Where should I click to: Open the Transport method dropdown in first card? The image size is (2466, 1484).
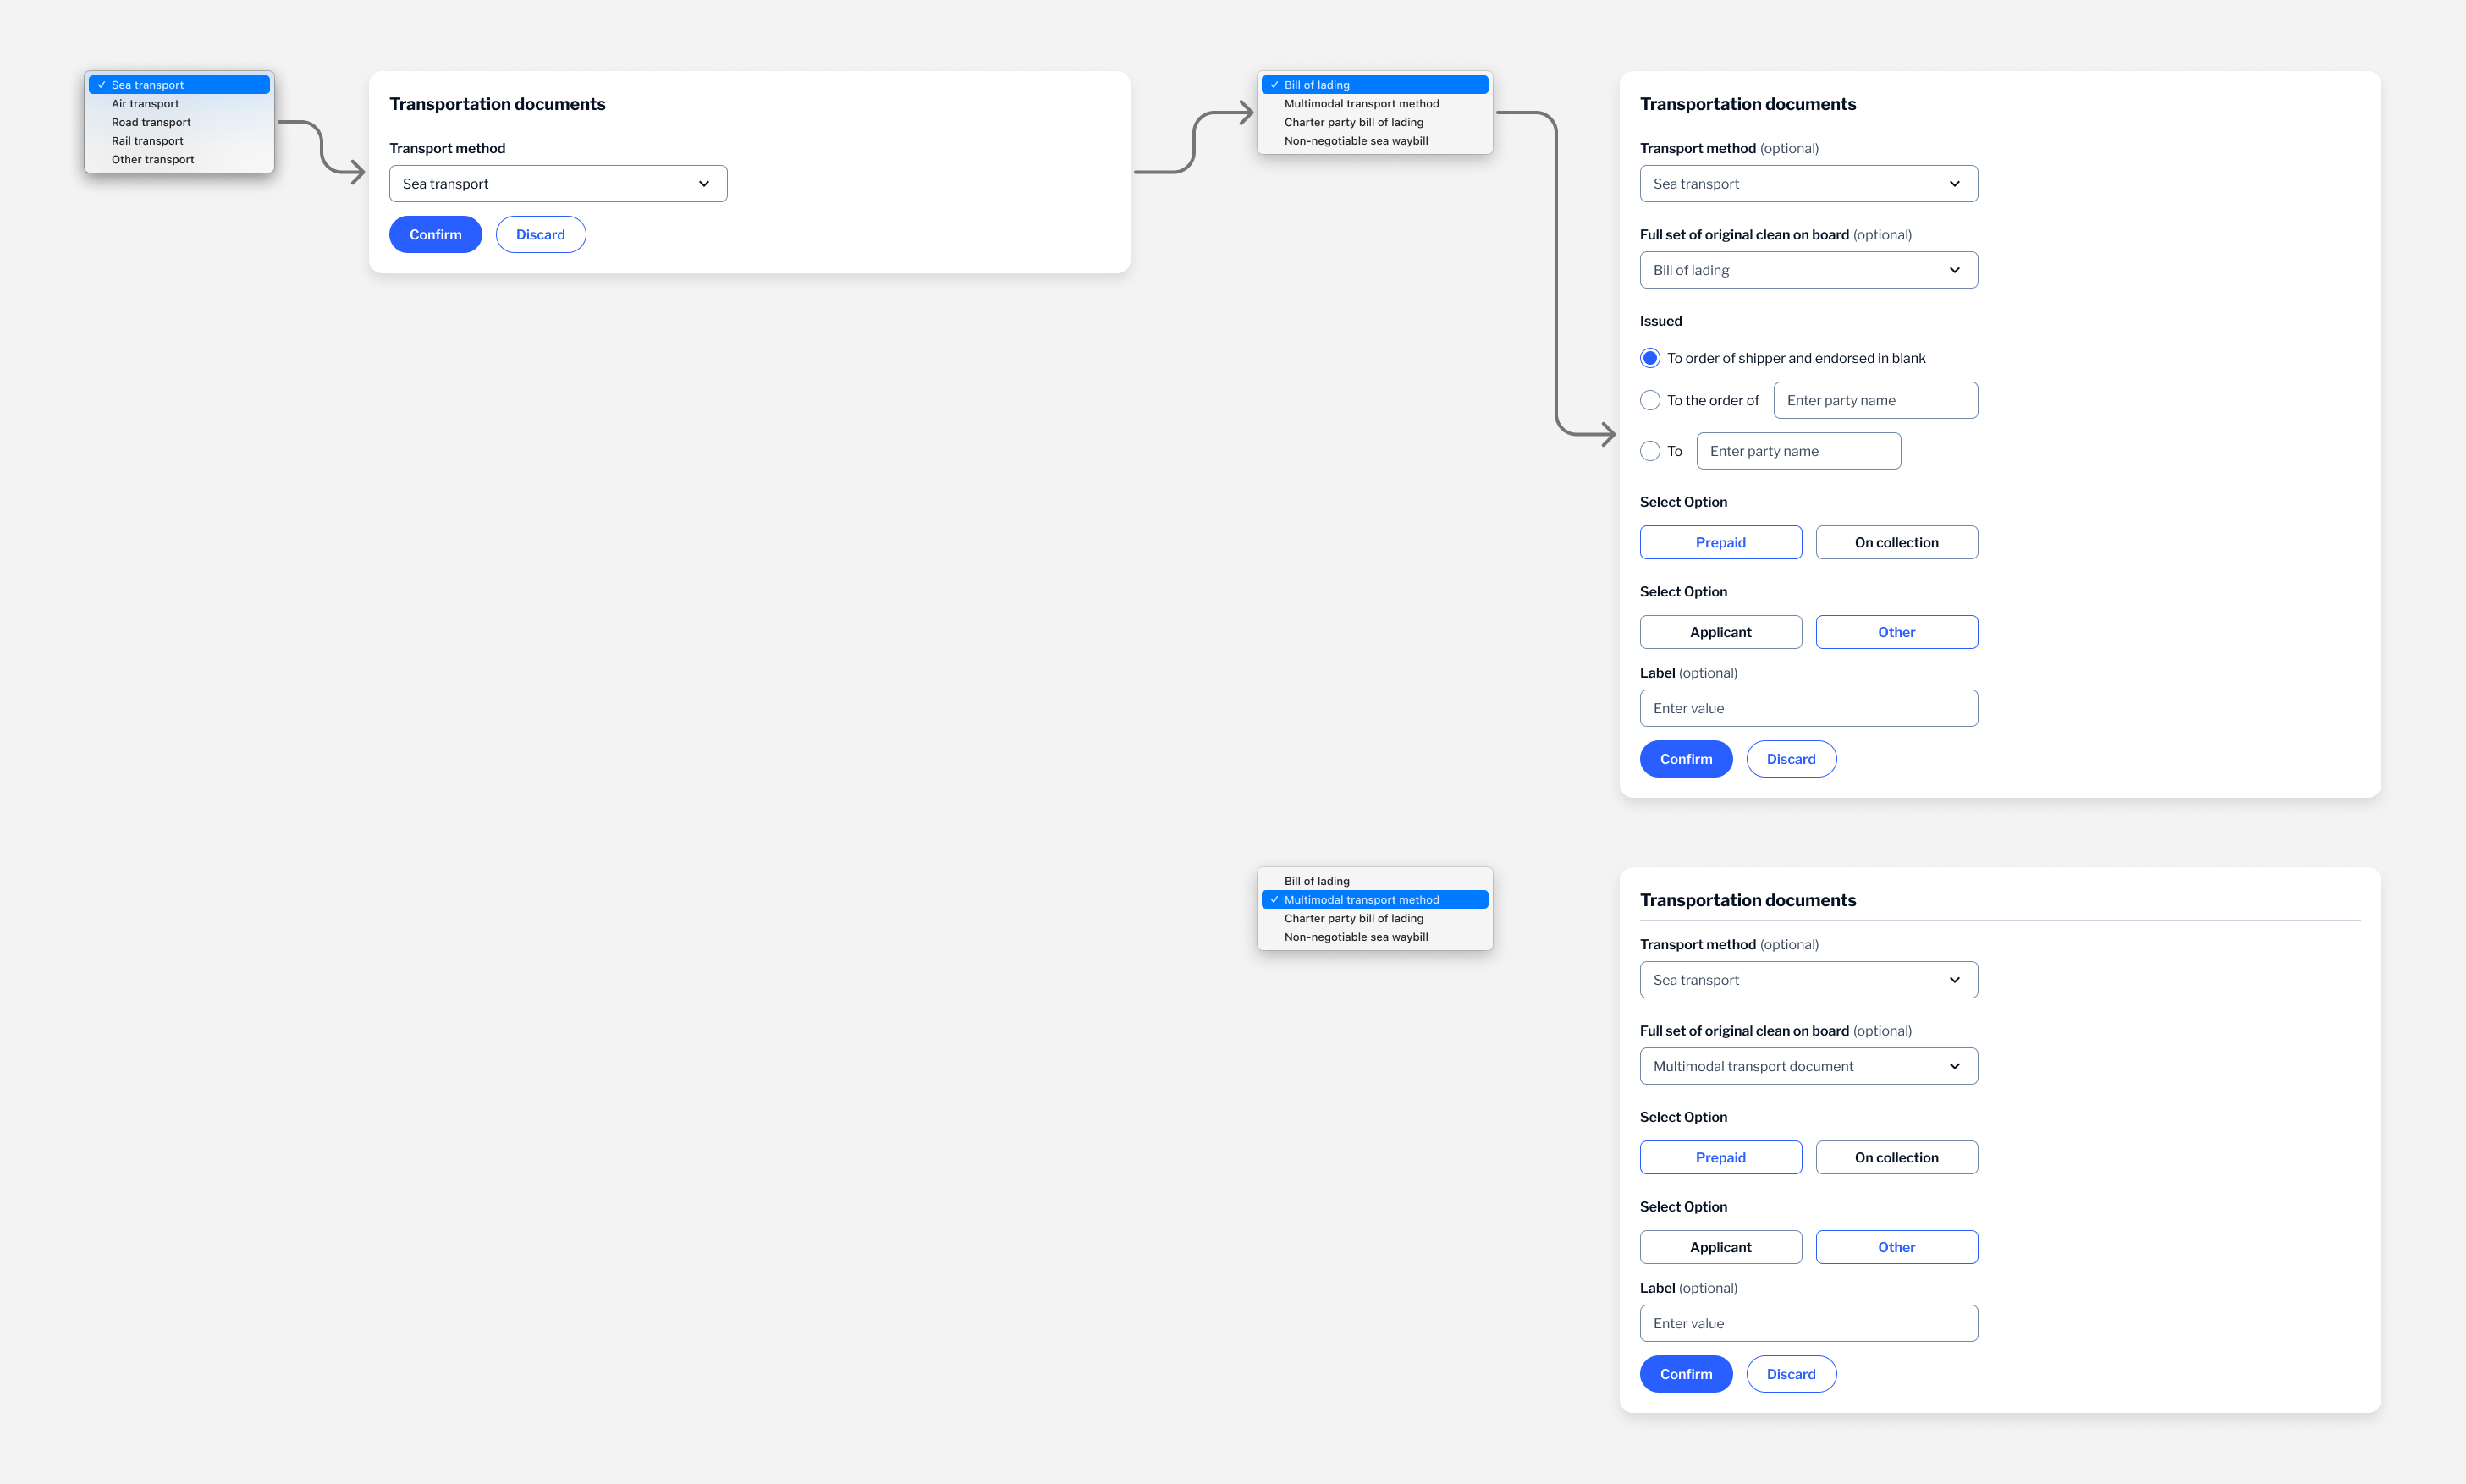coord(557,183)
